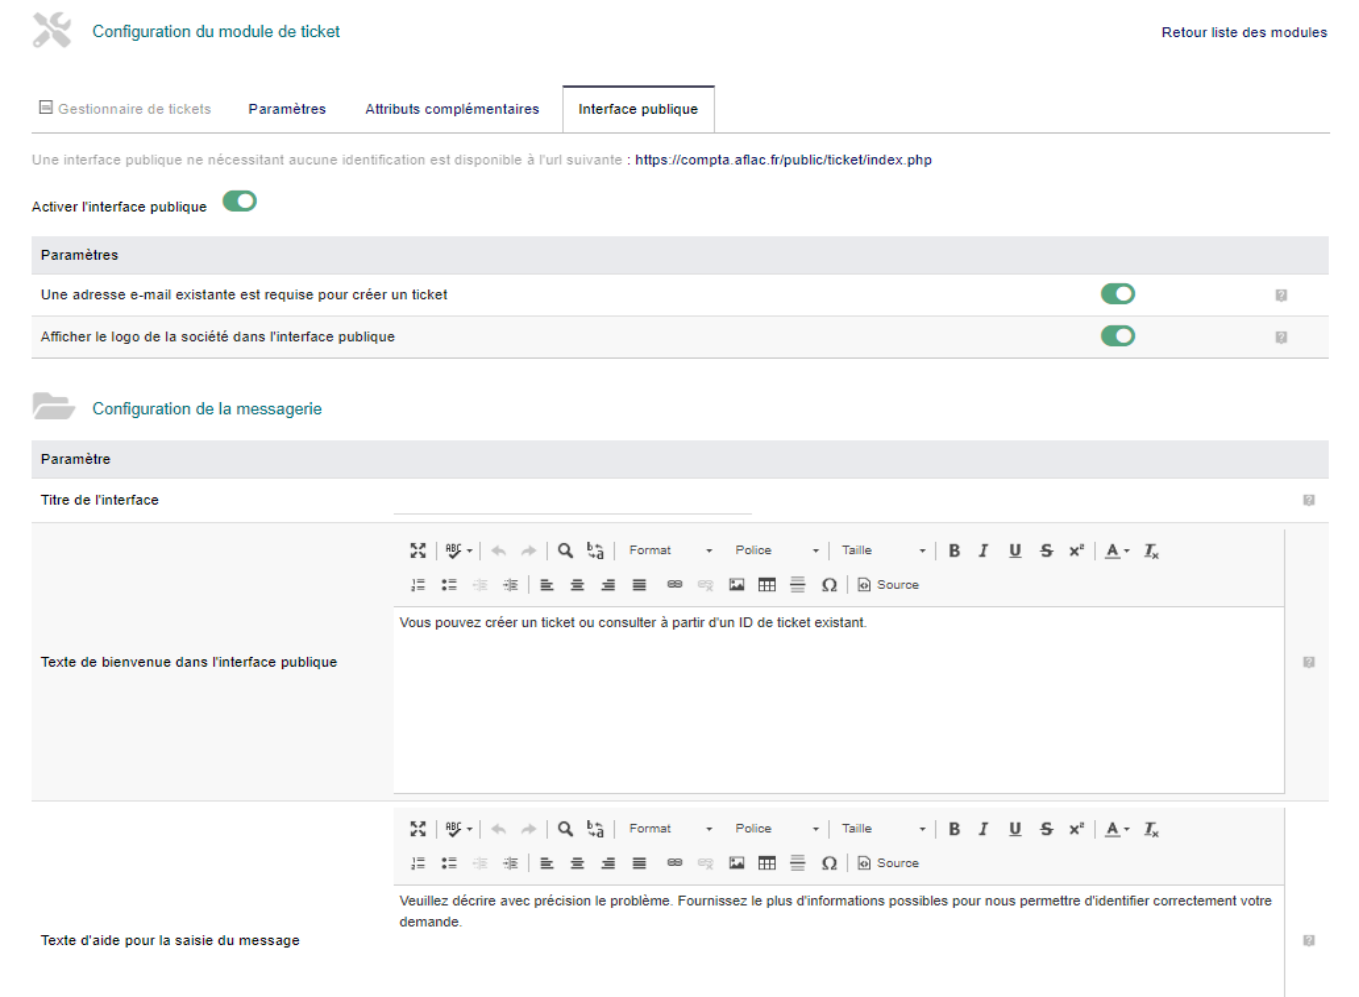Insert table in the help text editor

pos(767,863)
